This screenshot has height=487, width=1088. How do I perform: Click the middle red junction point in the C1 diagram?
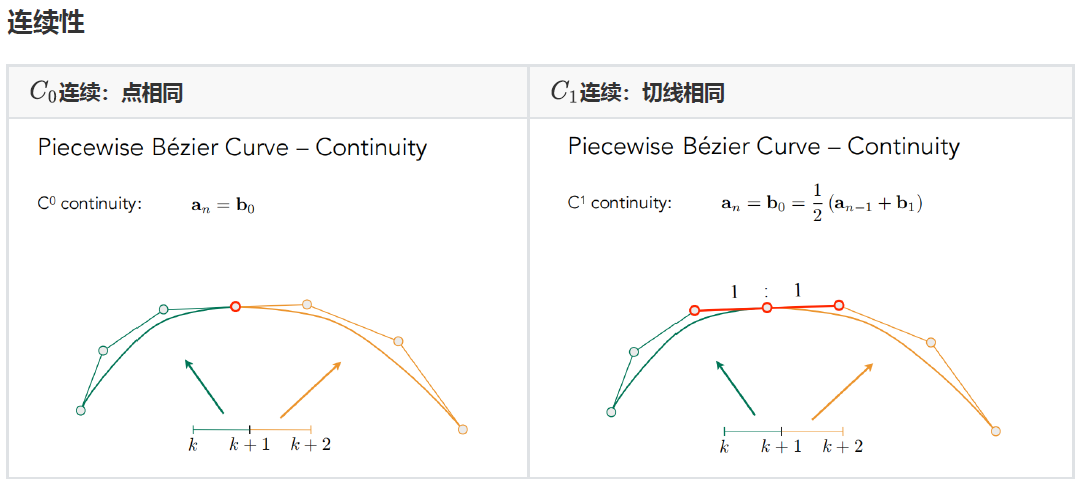pyautogui.click(x=767, y=308)
